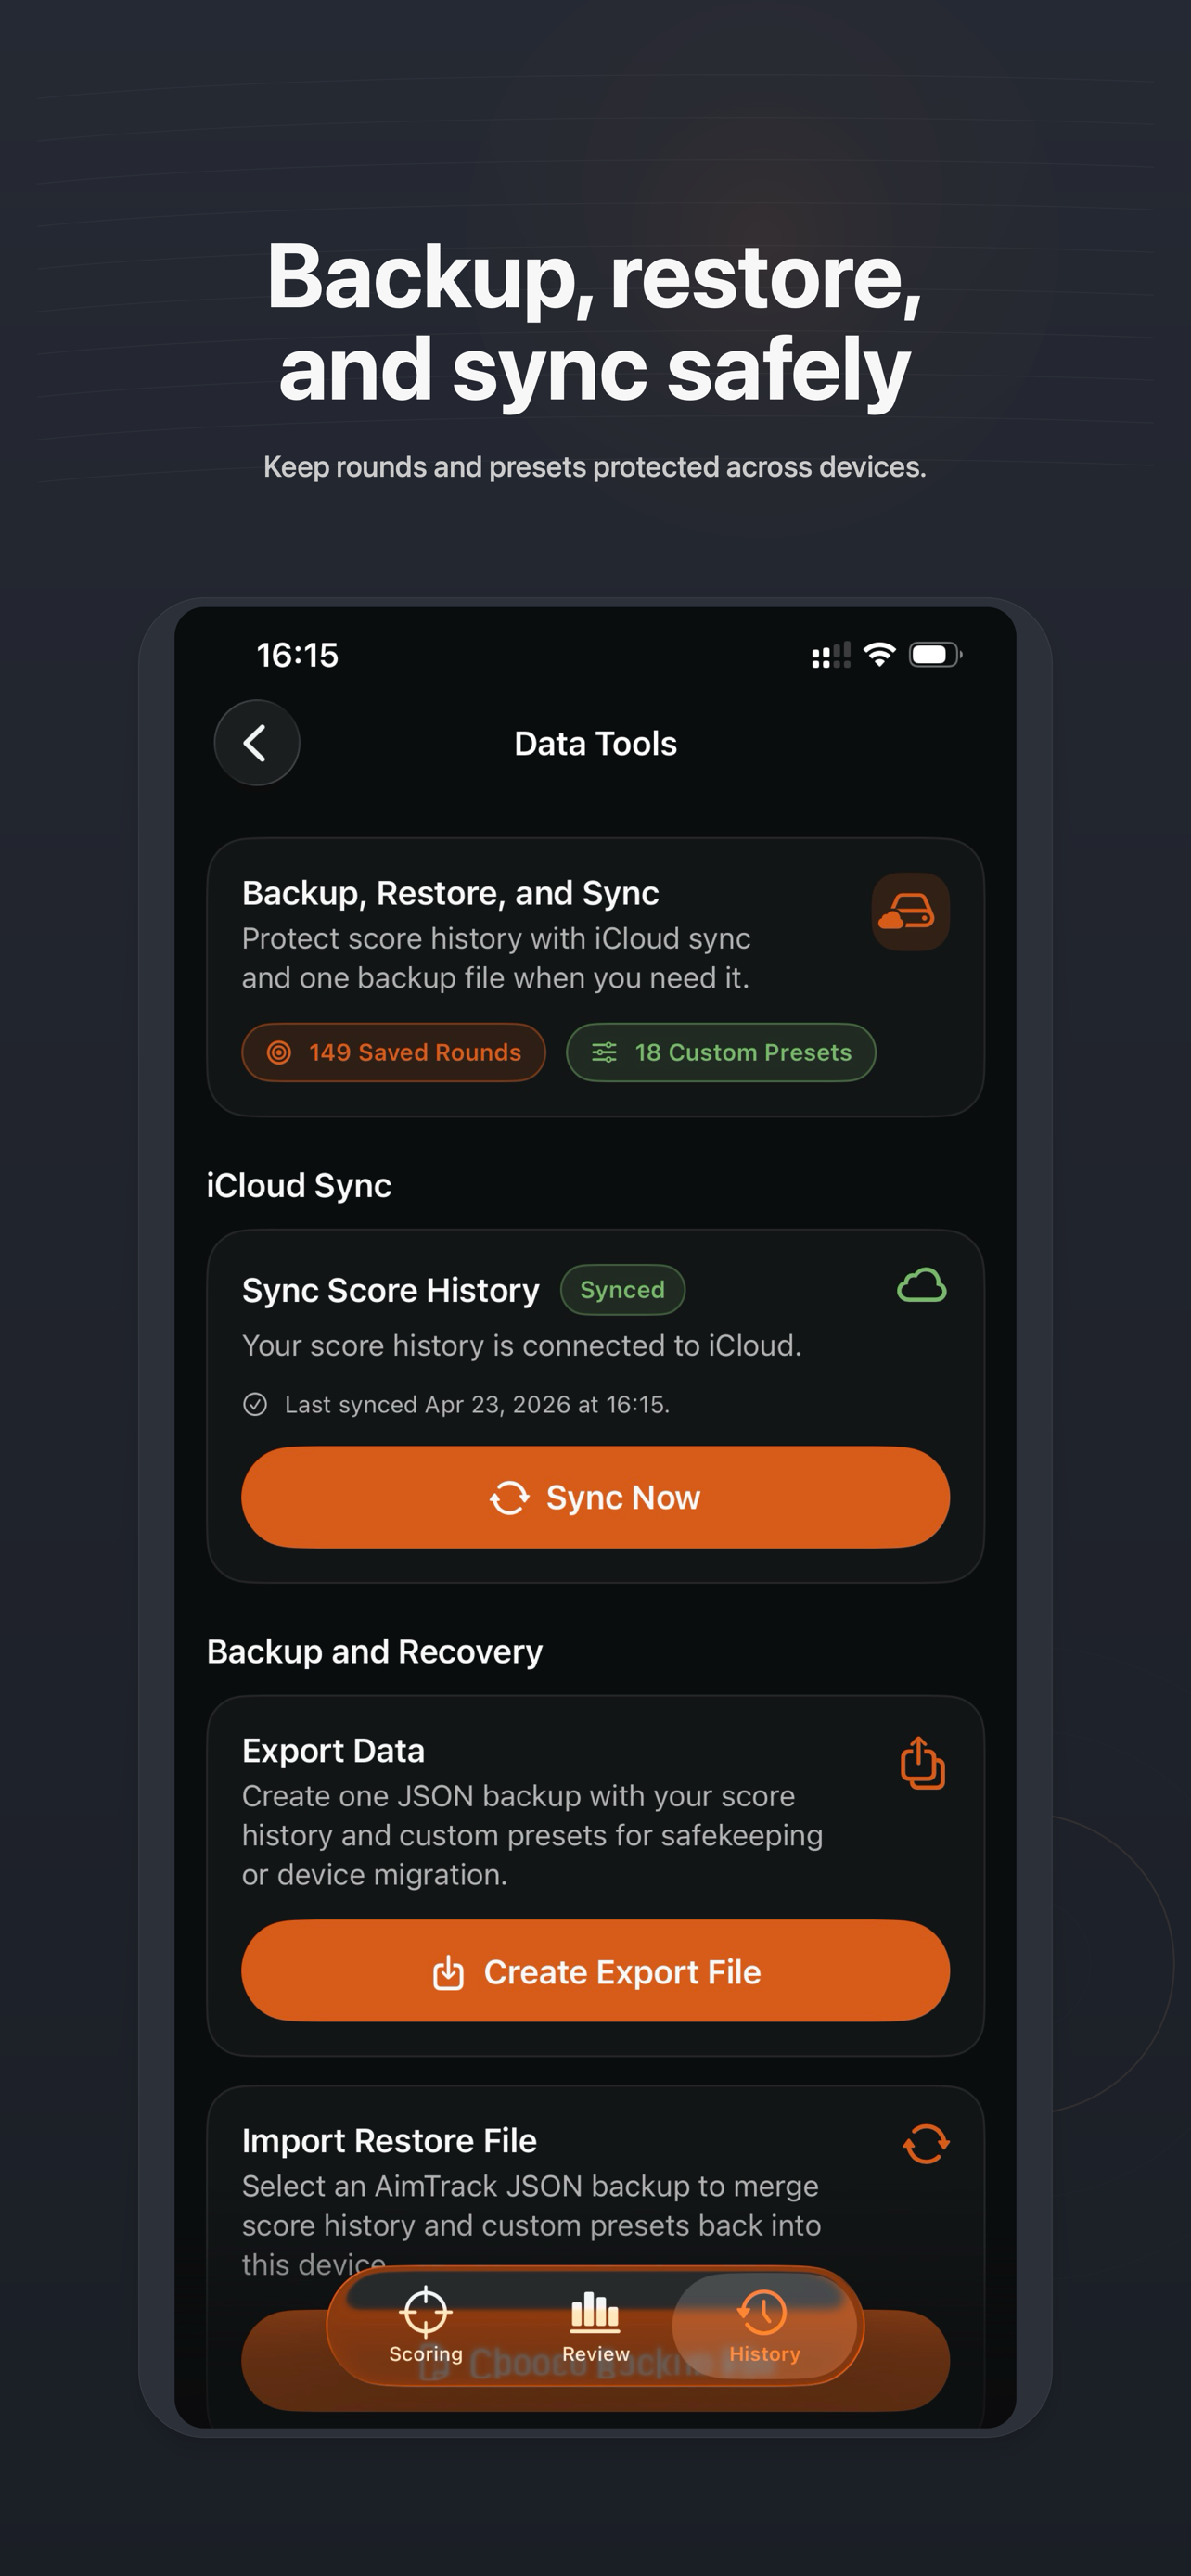Tap the Import Restore File title
The height and width of the screenshot is (2576, 1191).
(389, 2141)
